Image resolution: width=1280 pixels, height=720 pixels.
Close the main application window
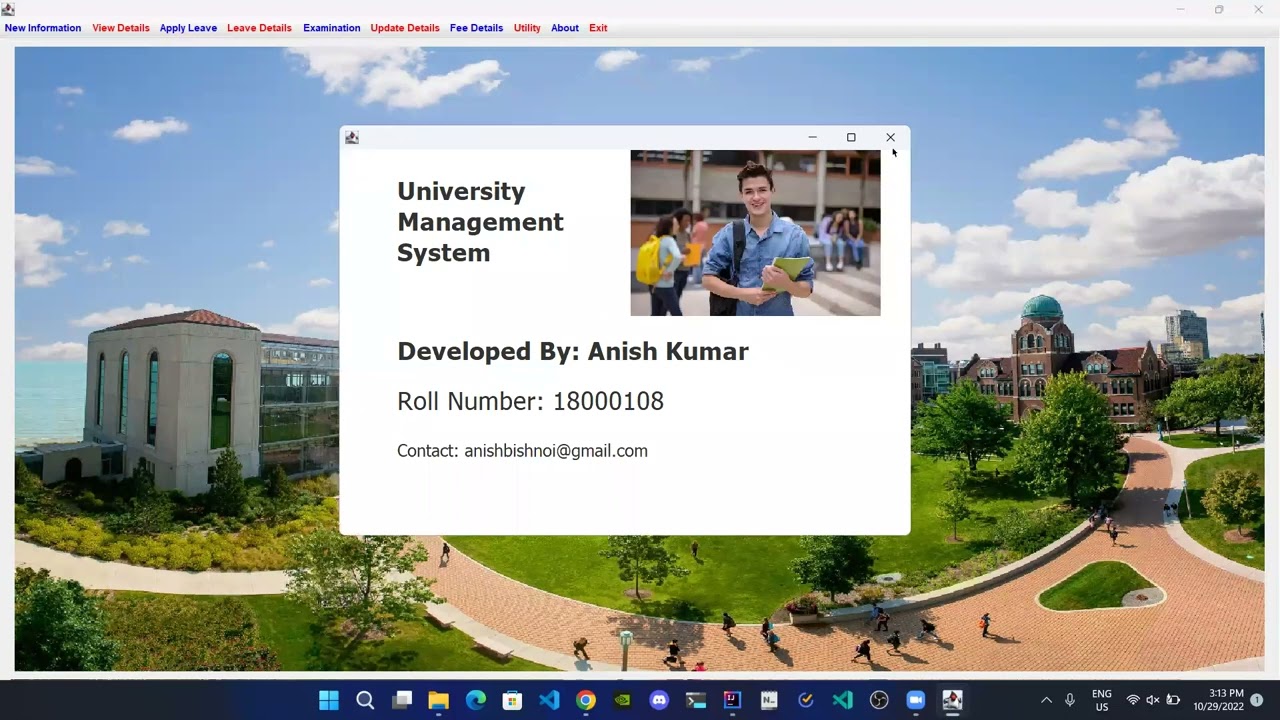[x=1258, y=9]
